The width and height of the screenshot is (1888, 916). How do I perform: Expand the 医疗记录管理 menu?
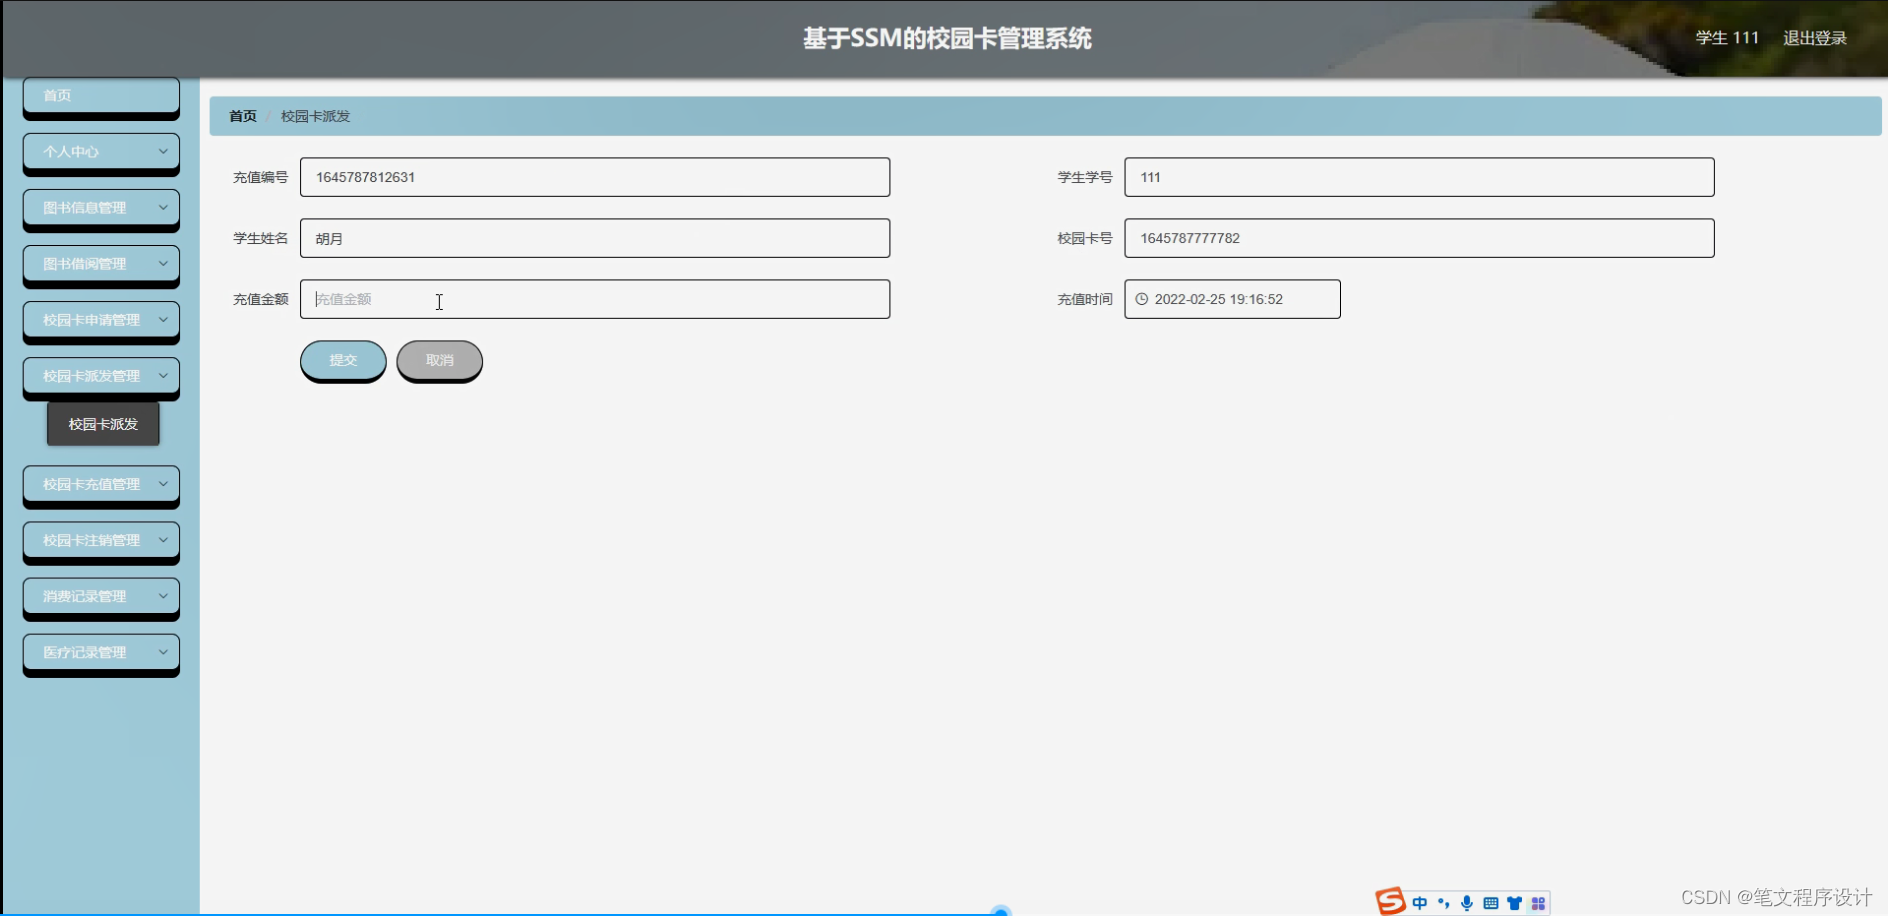coord(100,651)
